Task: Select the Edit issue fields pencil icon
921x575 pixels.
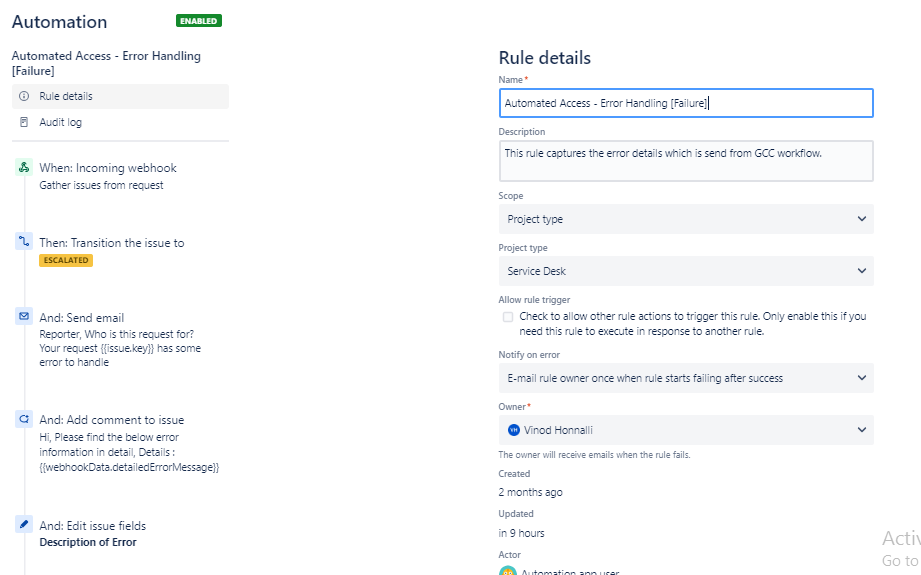Action: coord(24,524)
